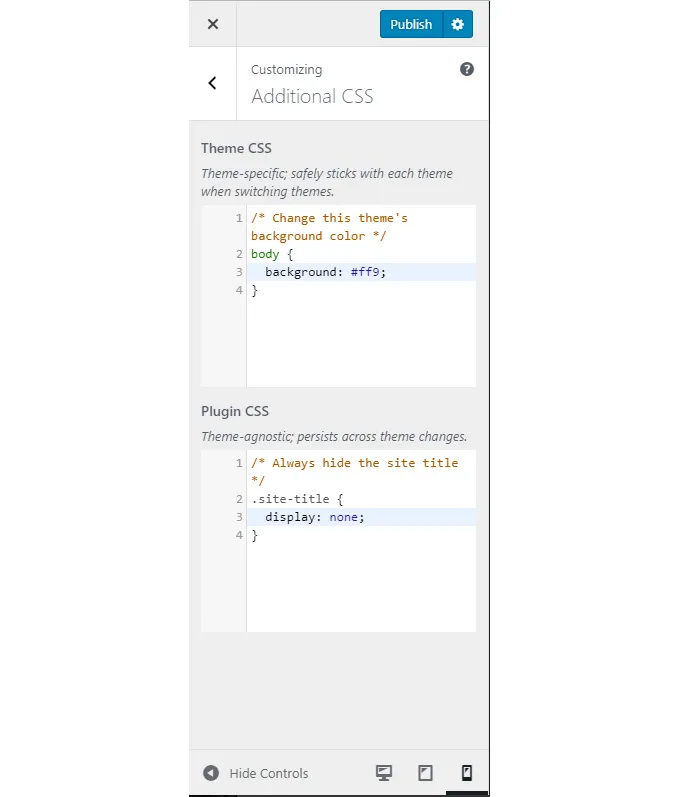Open publish settings gear
Image resolution: width=680 pixels, height=797 pixels.
(458, 24)
